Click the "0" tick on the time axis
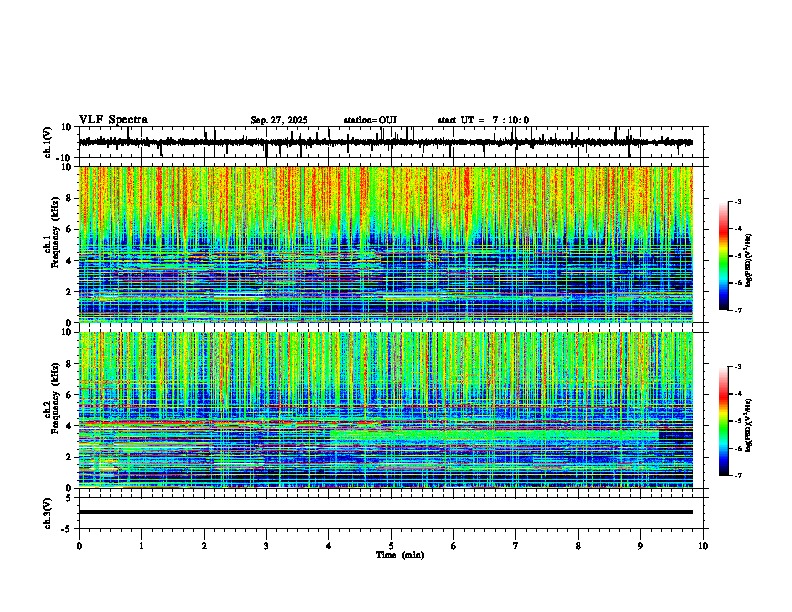792x612 pixels. point(79,546)
